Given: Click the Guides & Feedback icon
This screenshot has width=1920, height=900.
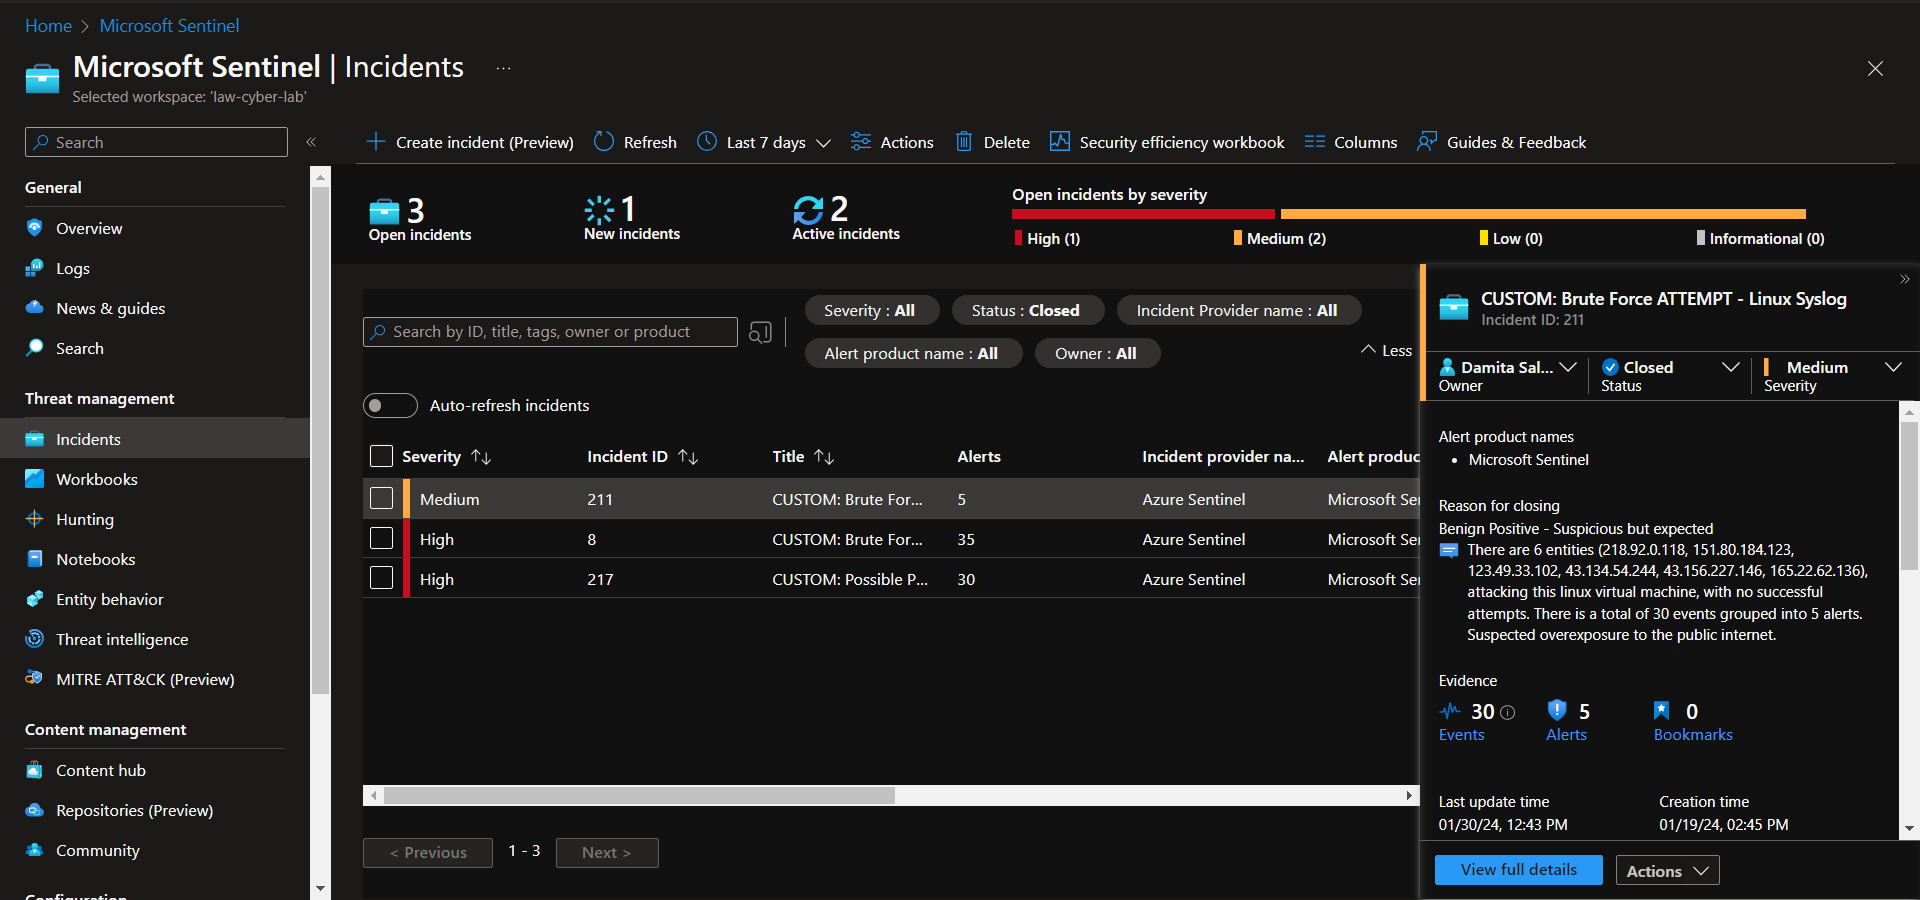Looking at the screenshot, I should (1427, 142).
